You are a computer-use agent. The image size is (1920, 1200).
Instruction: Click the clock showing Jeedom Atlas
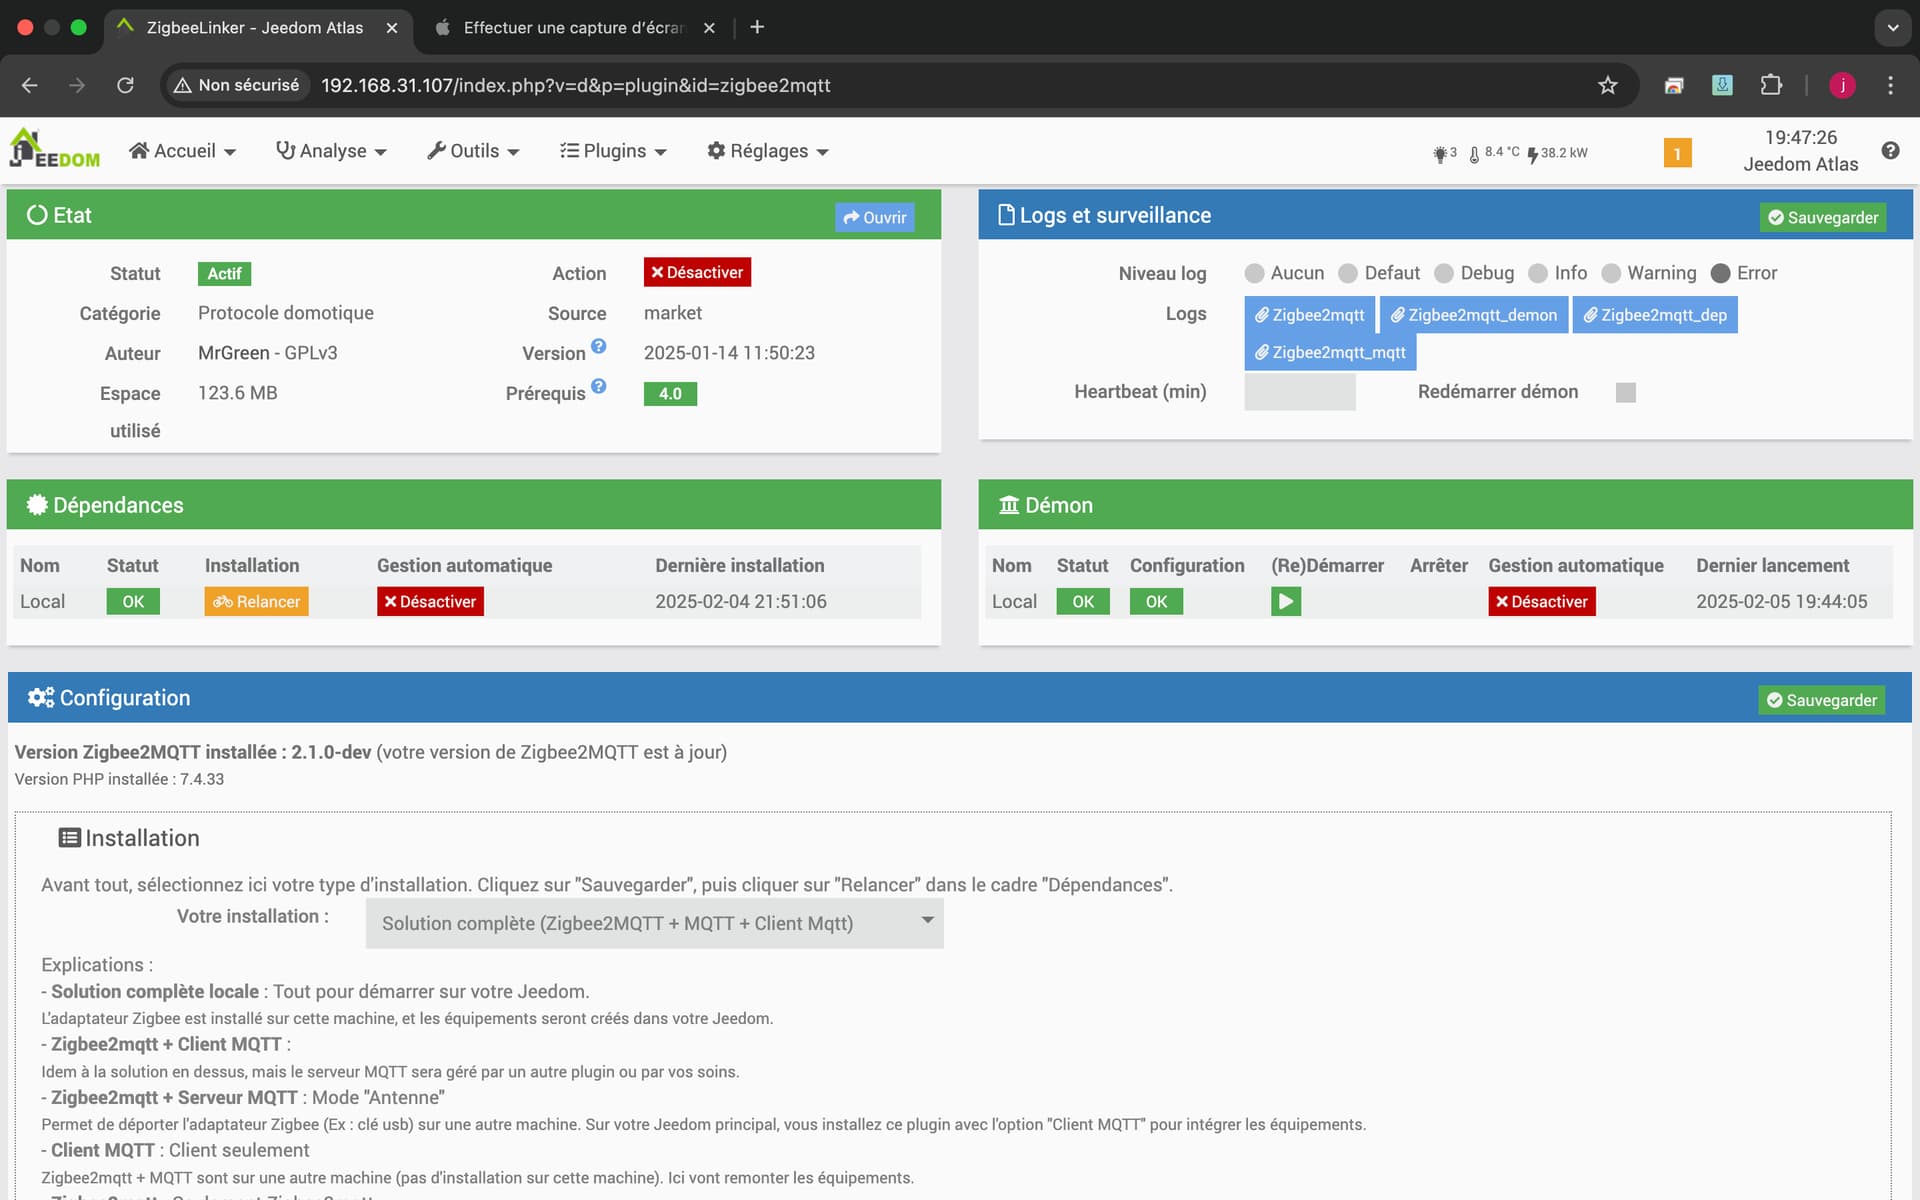tap(1801, 151)
